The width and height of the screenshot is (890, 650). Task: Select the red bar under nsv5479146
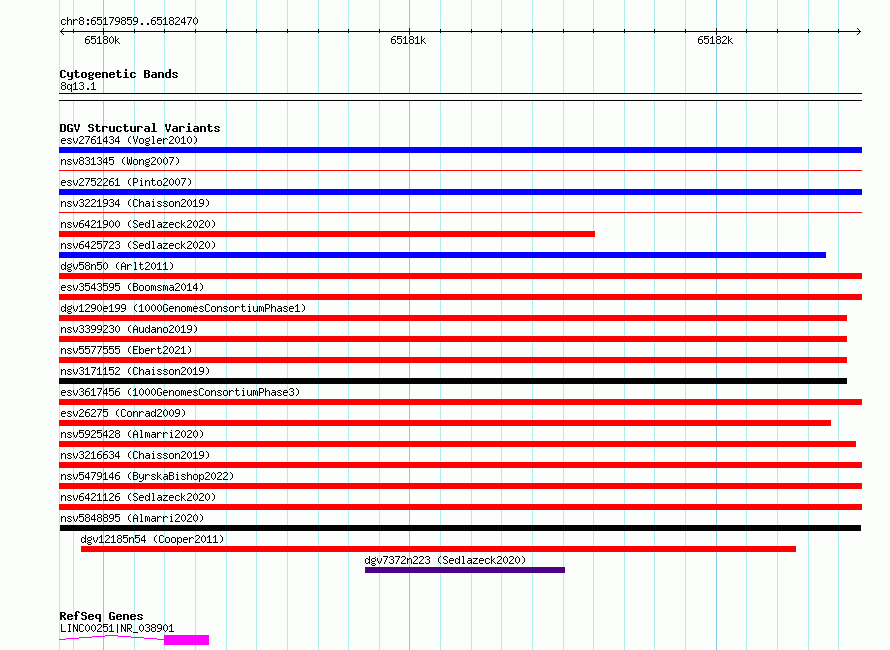pos(460,486)
